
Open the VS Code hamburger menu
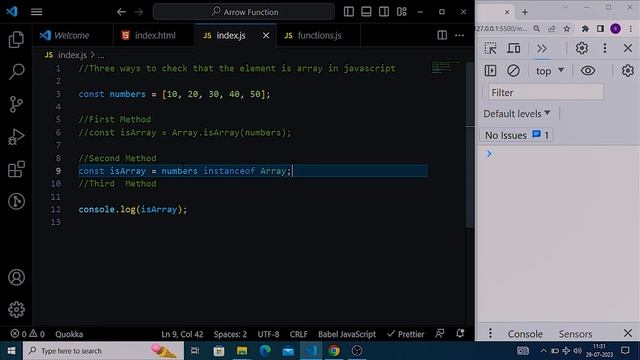tap(36, 12)
